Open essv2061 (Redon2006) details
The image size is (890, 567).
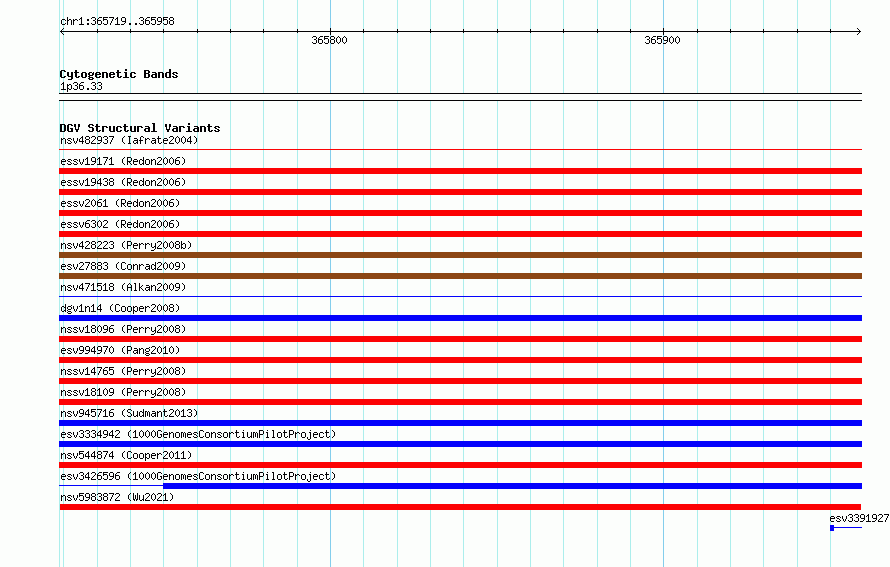pyautogui.click(x=120, y=203)
